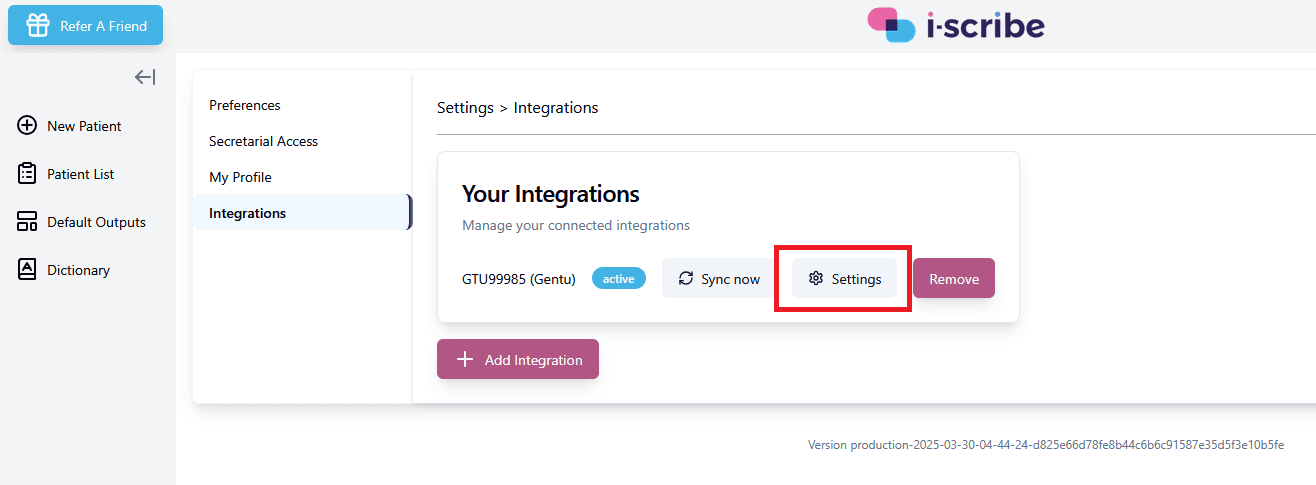
Task: Click the Patient List clipboard icon
Action: pos(28,174)
